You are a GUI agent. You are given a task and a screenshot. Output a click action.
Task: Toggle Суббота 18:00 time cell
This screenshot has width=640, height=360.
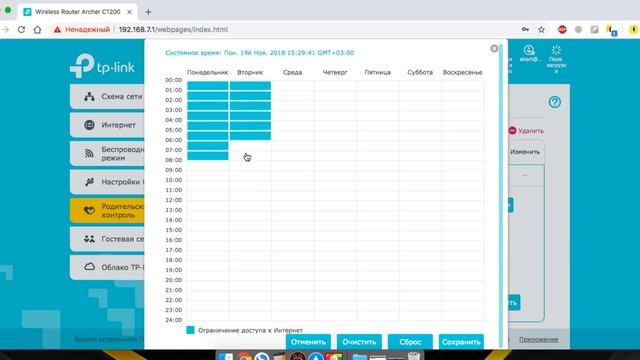tap(420, 266)
